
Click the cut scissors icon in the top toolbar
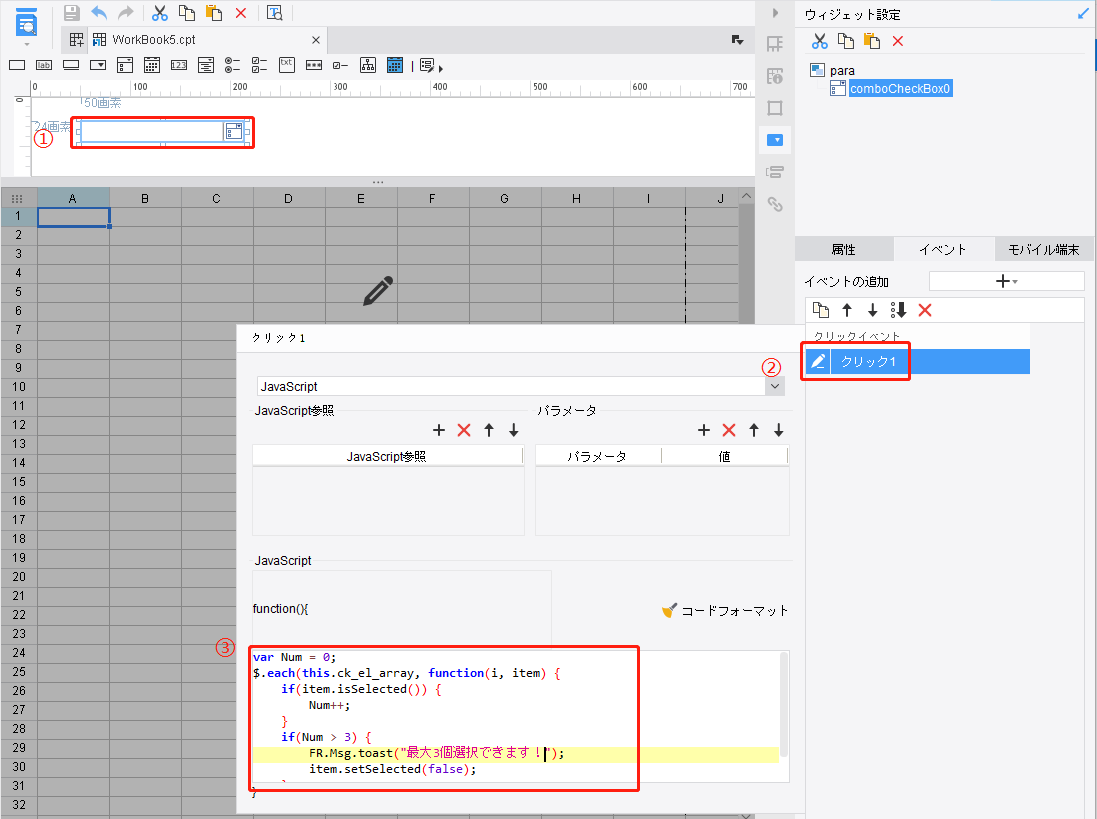pyautogui.click(x=159, y=13)
